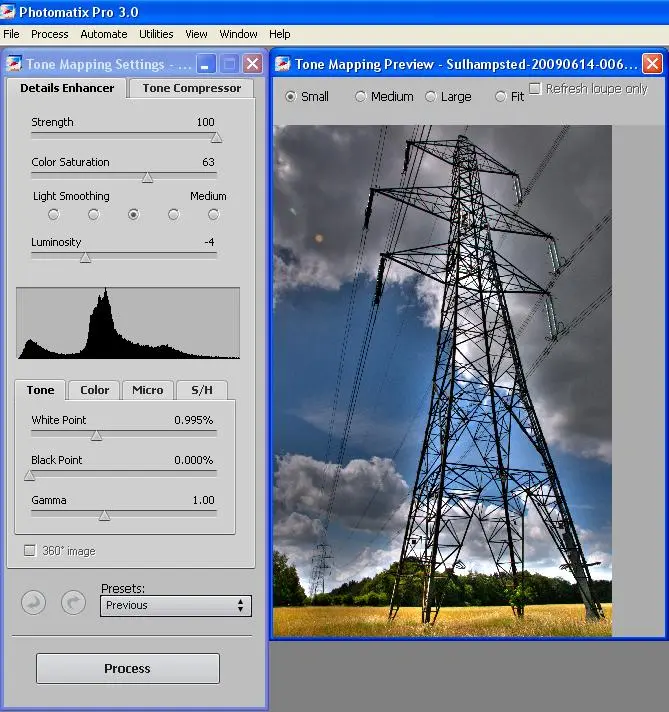Click the undo arrow button near Presets
The height and width of the screenshot is (712, 669).
[33, 603]
